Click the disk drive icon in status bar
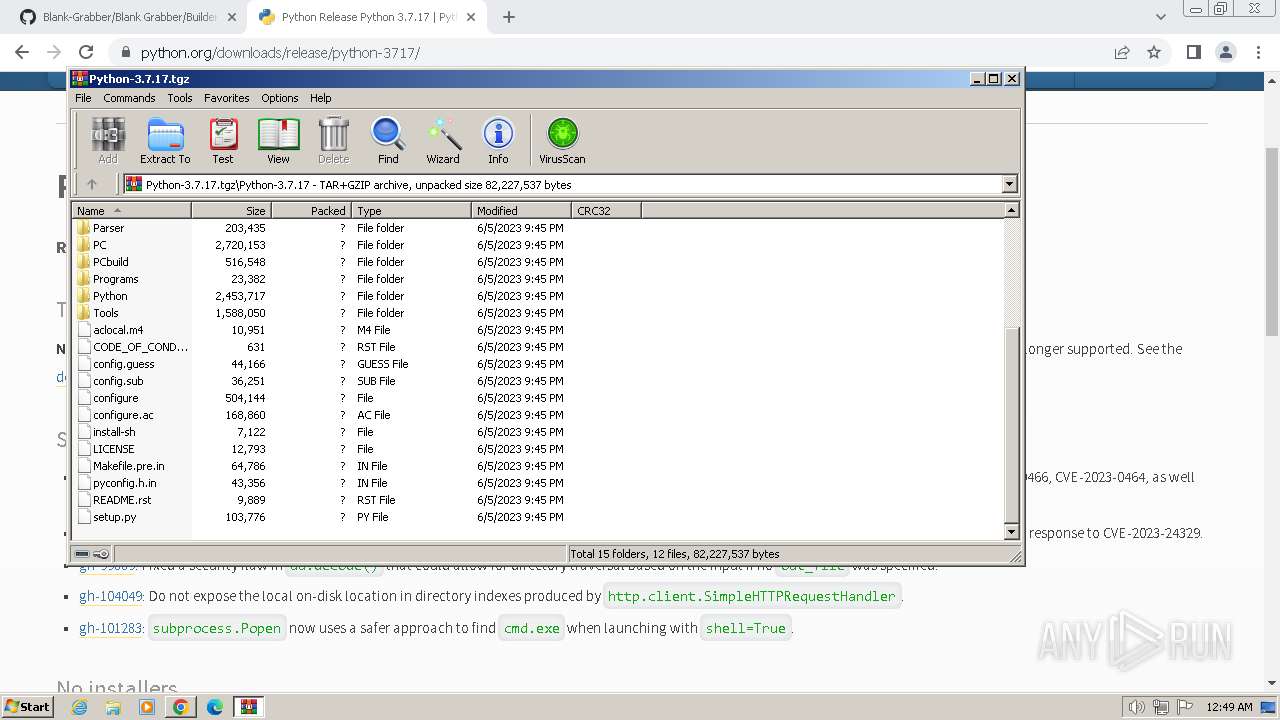The height and width of the screenshot is (720, 1280). (x=82, y=554)
